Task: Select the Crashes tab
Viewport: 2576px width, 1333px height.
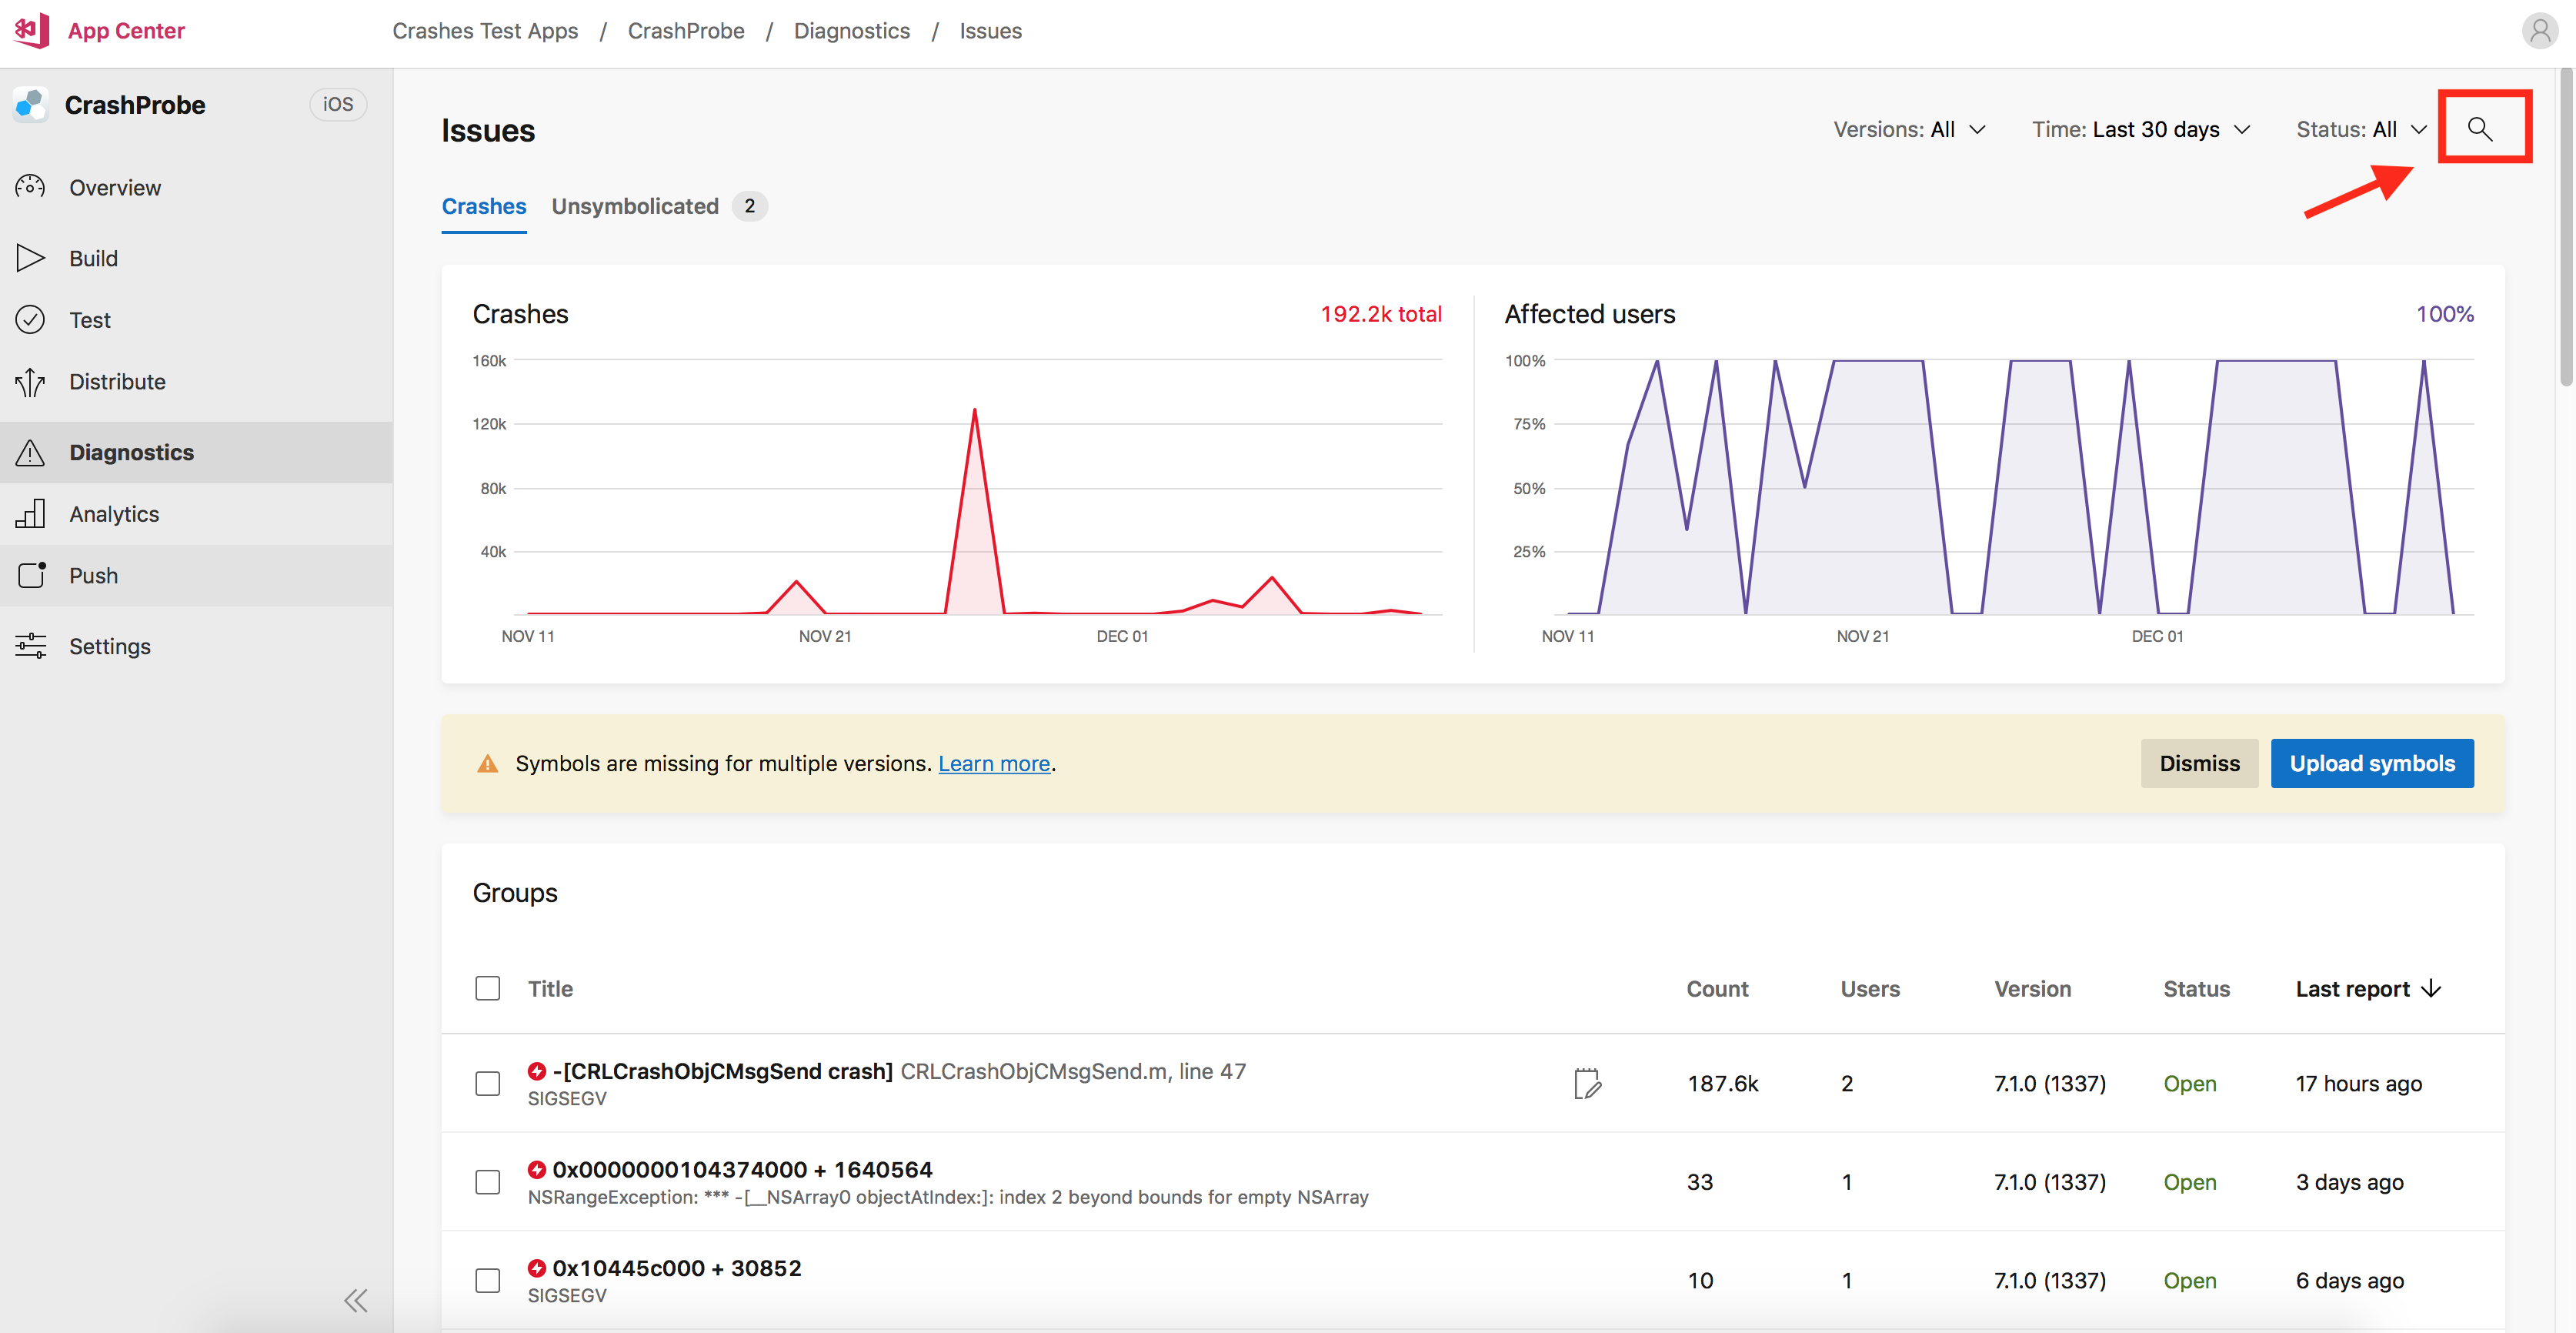Action: coord(482,205)
